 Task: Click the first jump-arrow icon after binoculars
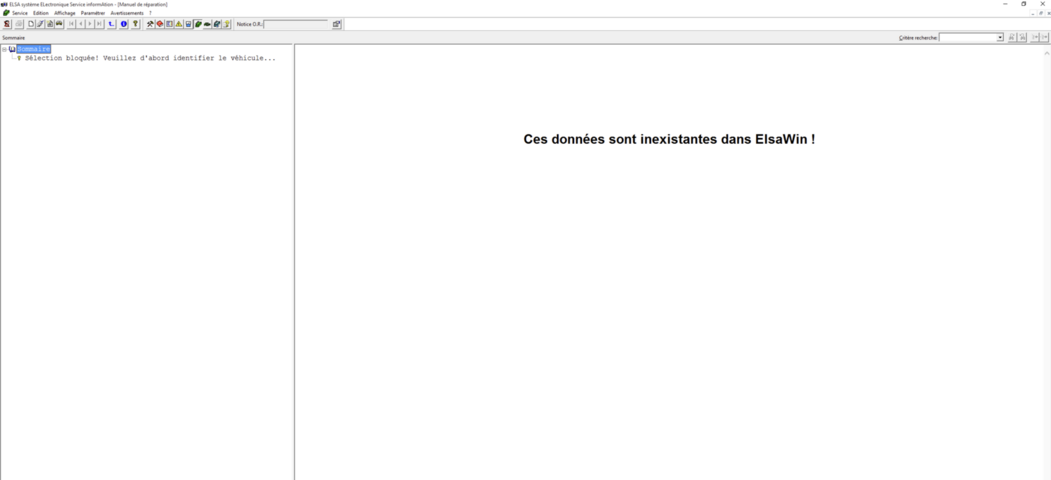coord(1035,38)
